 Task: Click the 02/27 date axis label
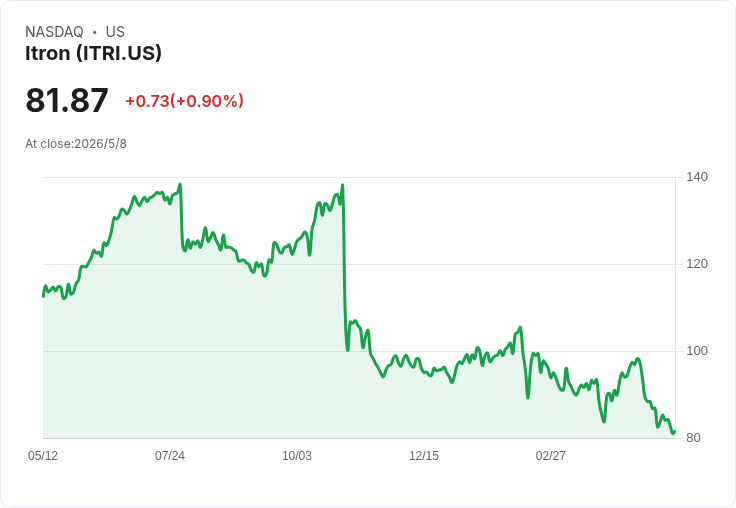551,455
